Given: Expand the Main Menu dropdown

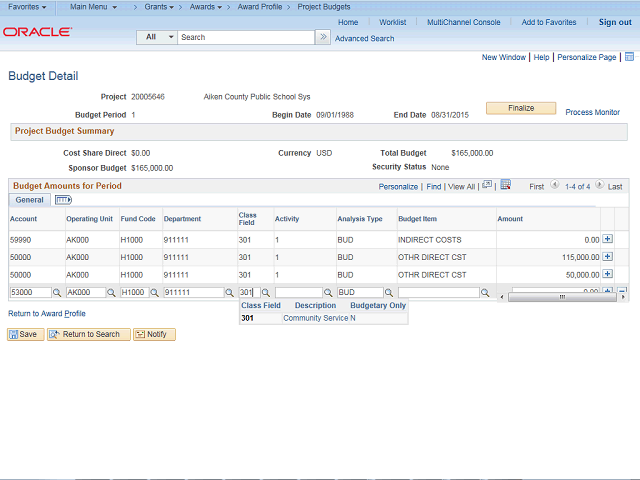Looking at the screenshot, I should pos(100,7).
